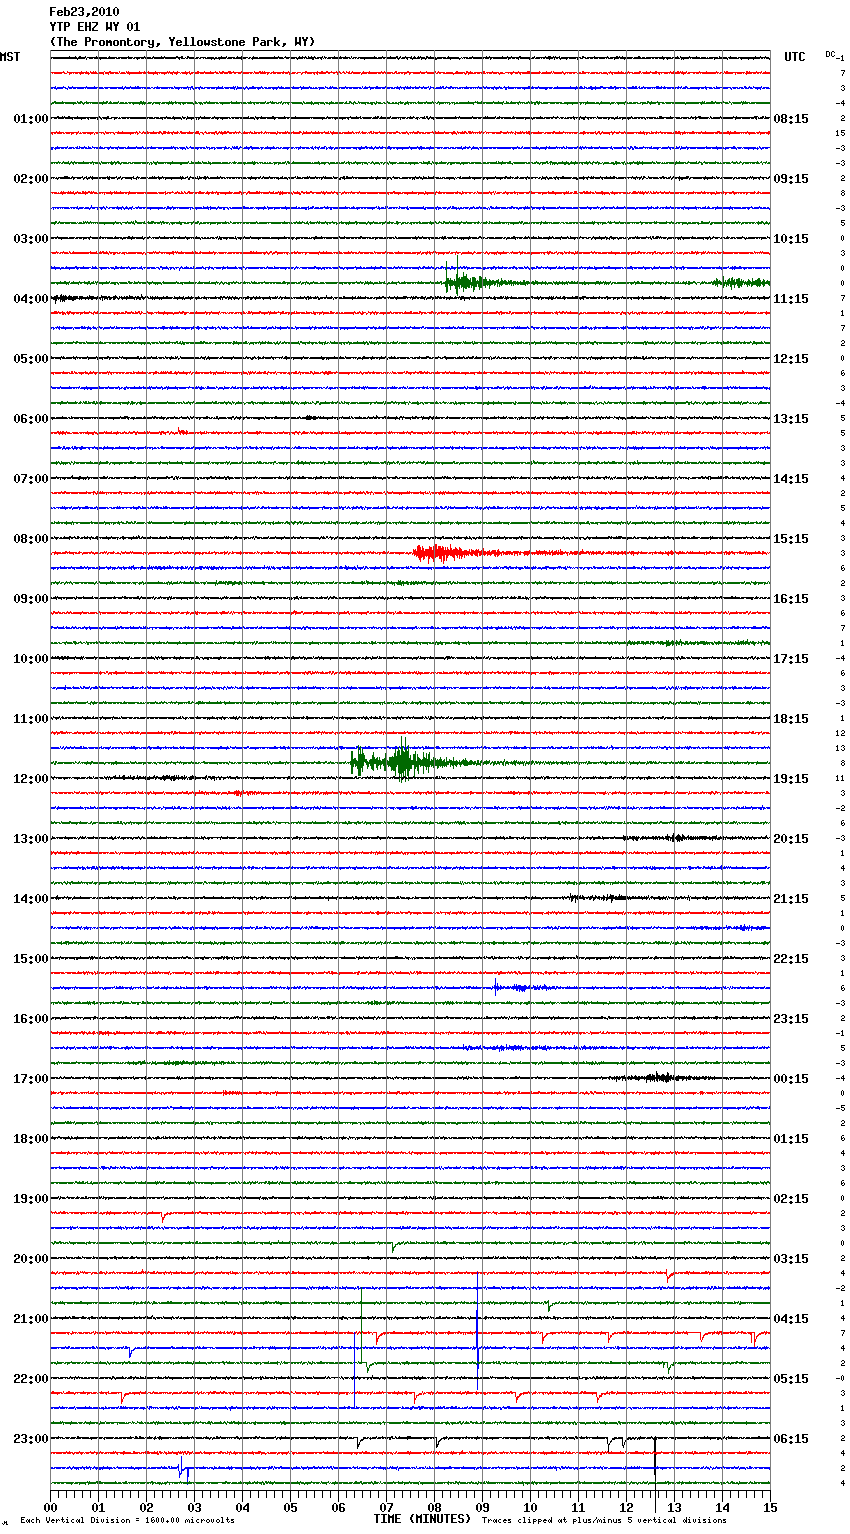Screen dimensions: 850x1534
Task: Click the Traces clipped footnote text
Action: point(605,1521)
